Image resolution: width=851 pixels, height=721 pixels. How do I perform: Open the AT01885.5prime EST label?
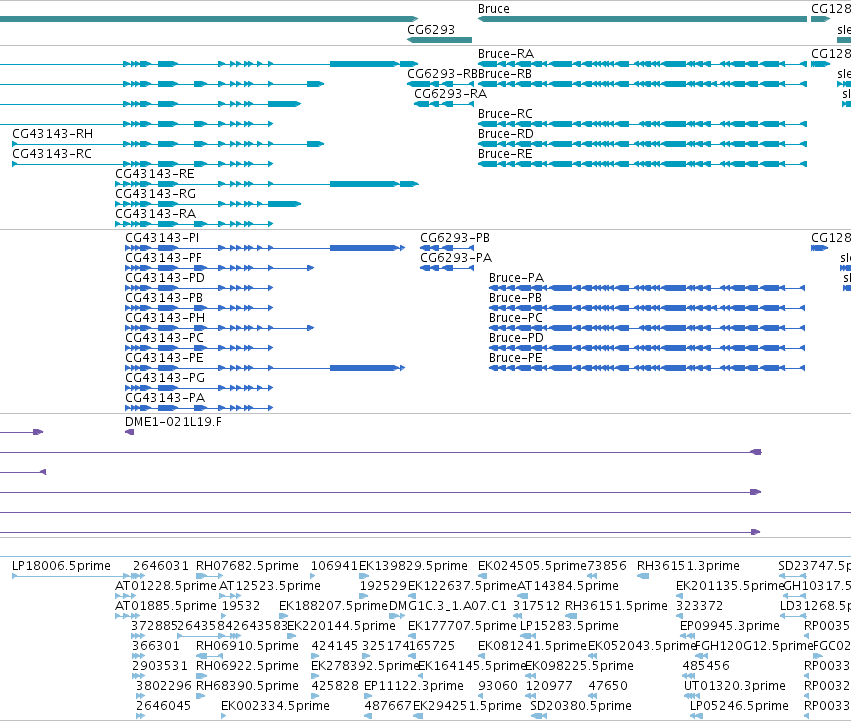point(166,606)
